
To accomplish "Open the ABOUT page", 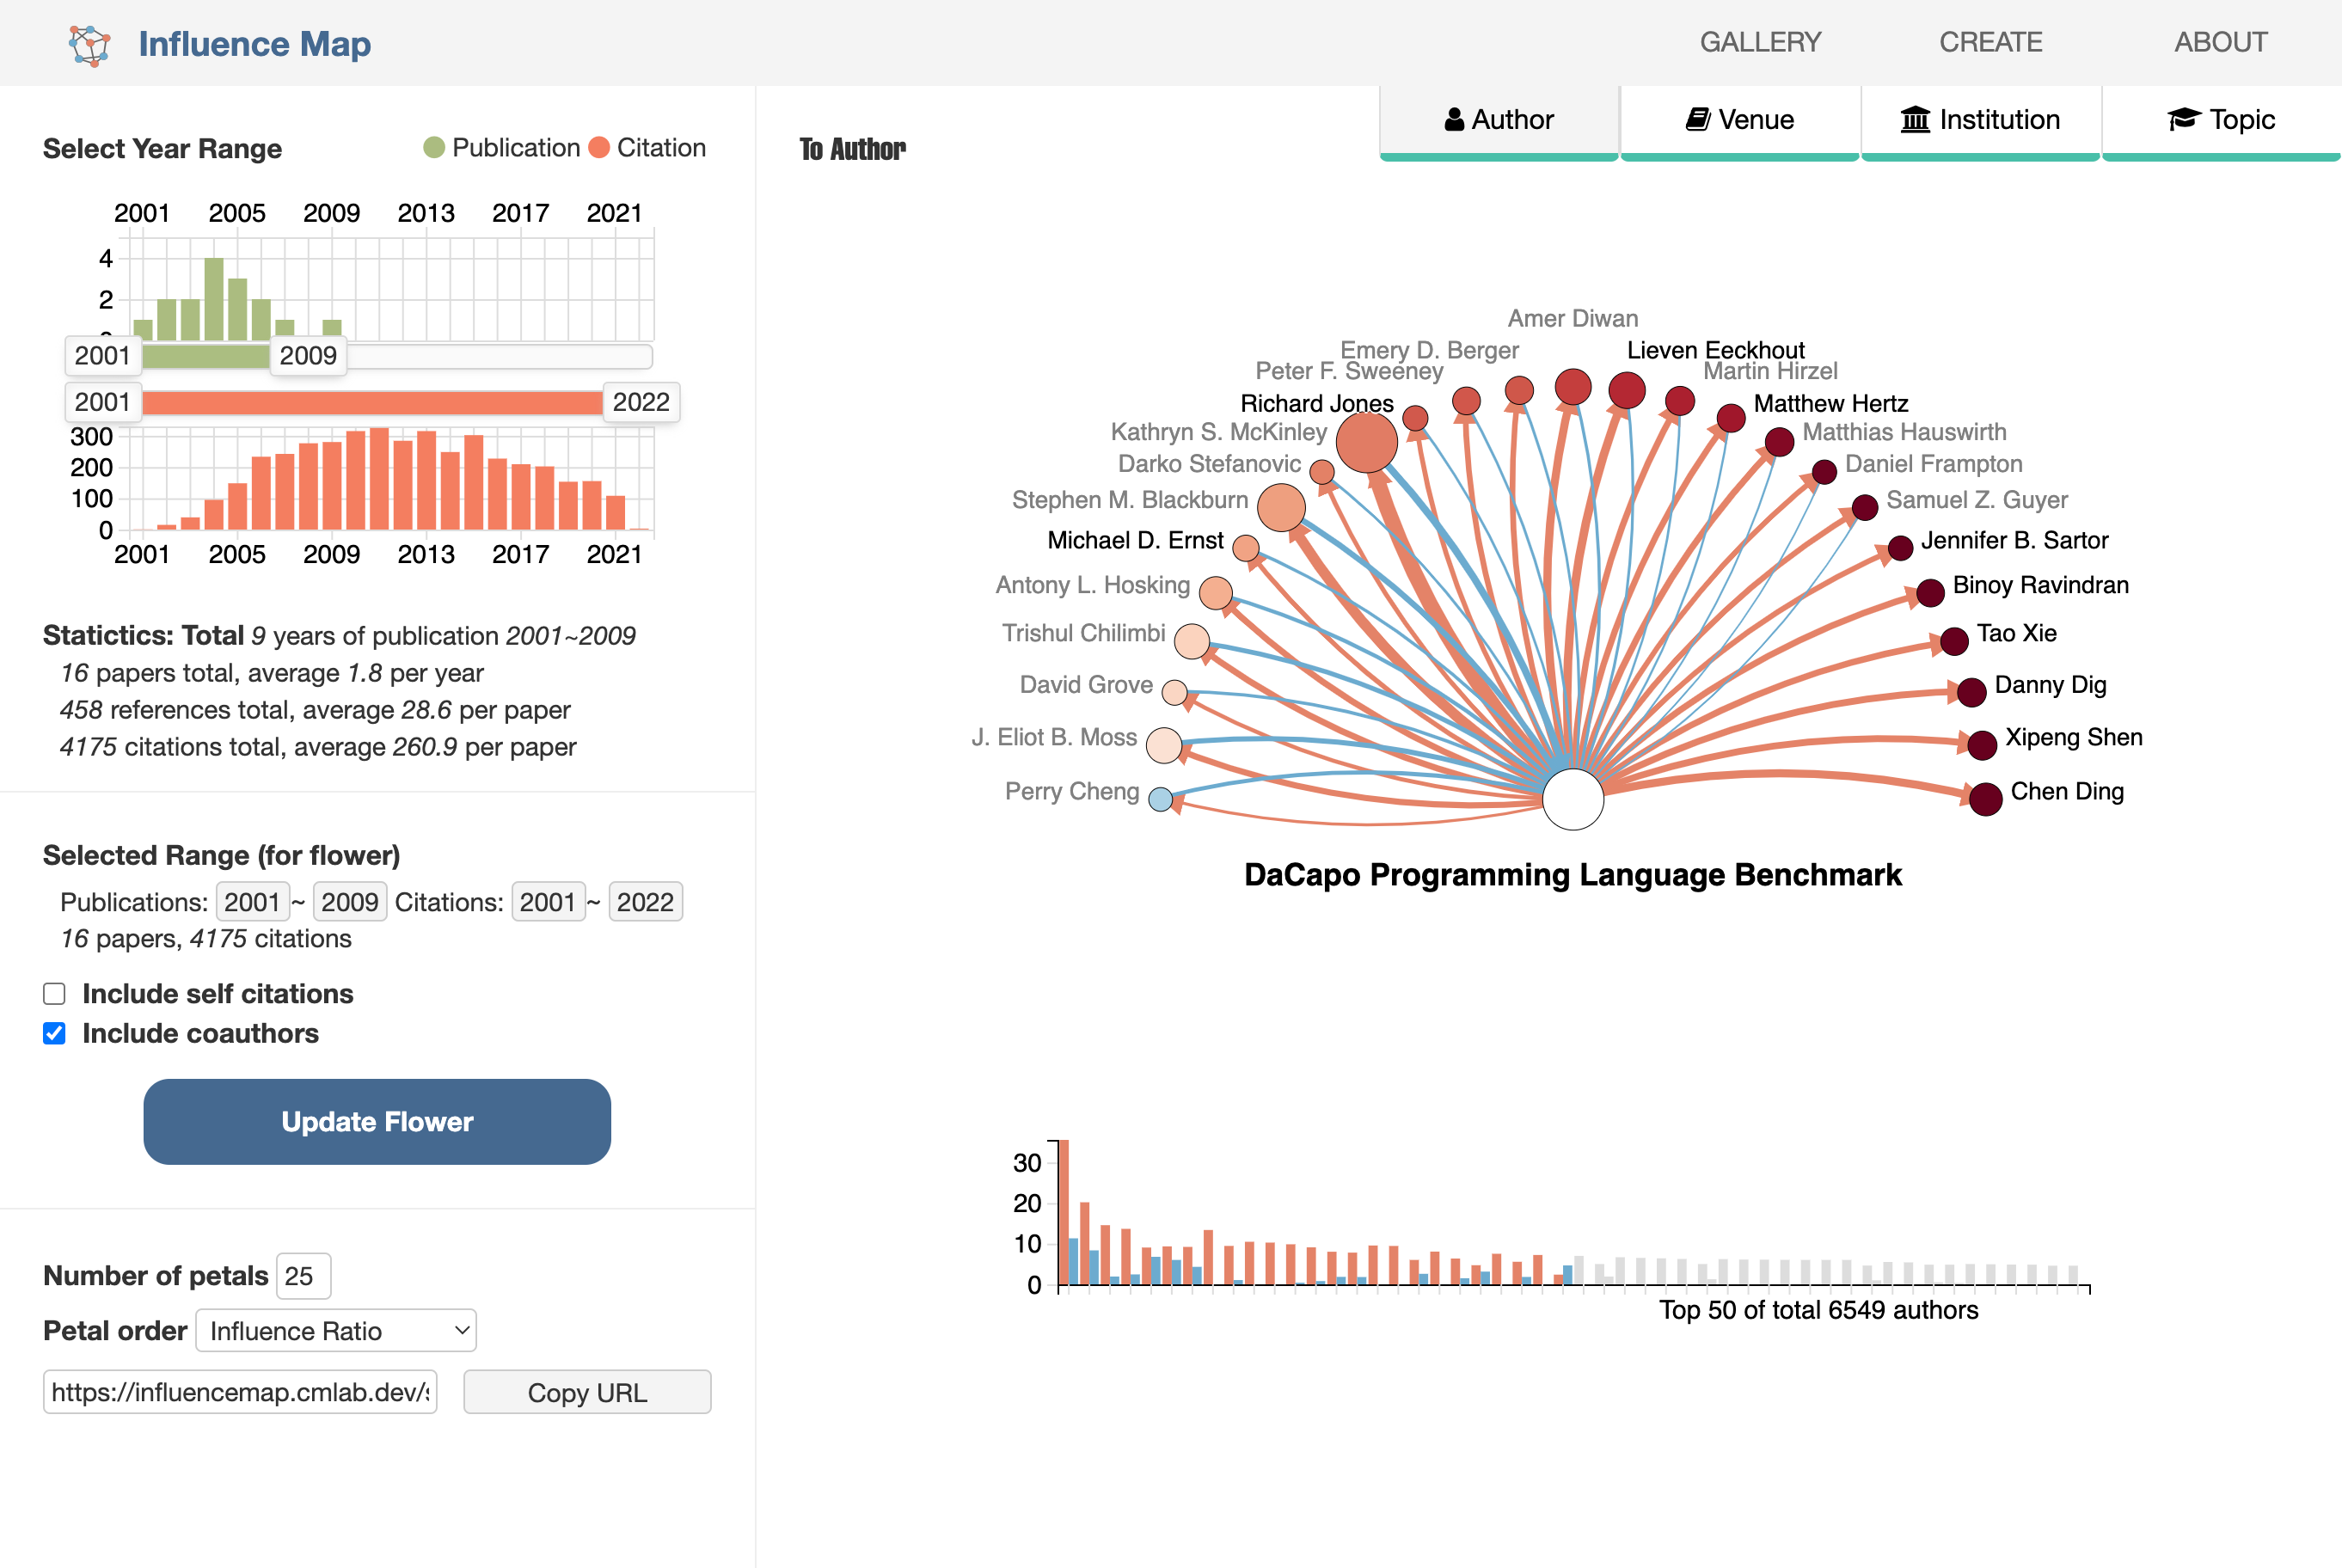I will pos(2220,42).
